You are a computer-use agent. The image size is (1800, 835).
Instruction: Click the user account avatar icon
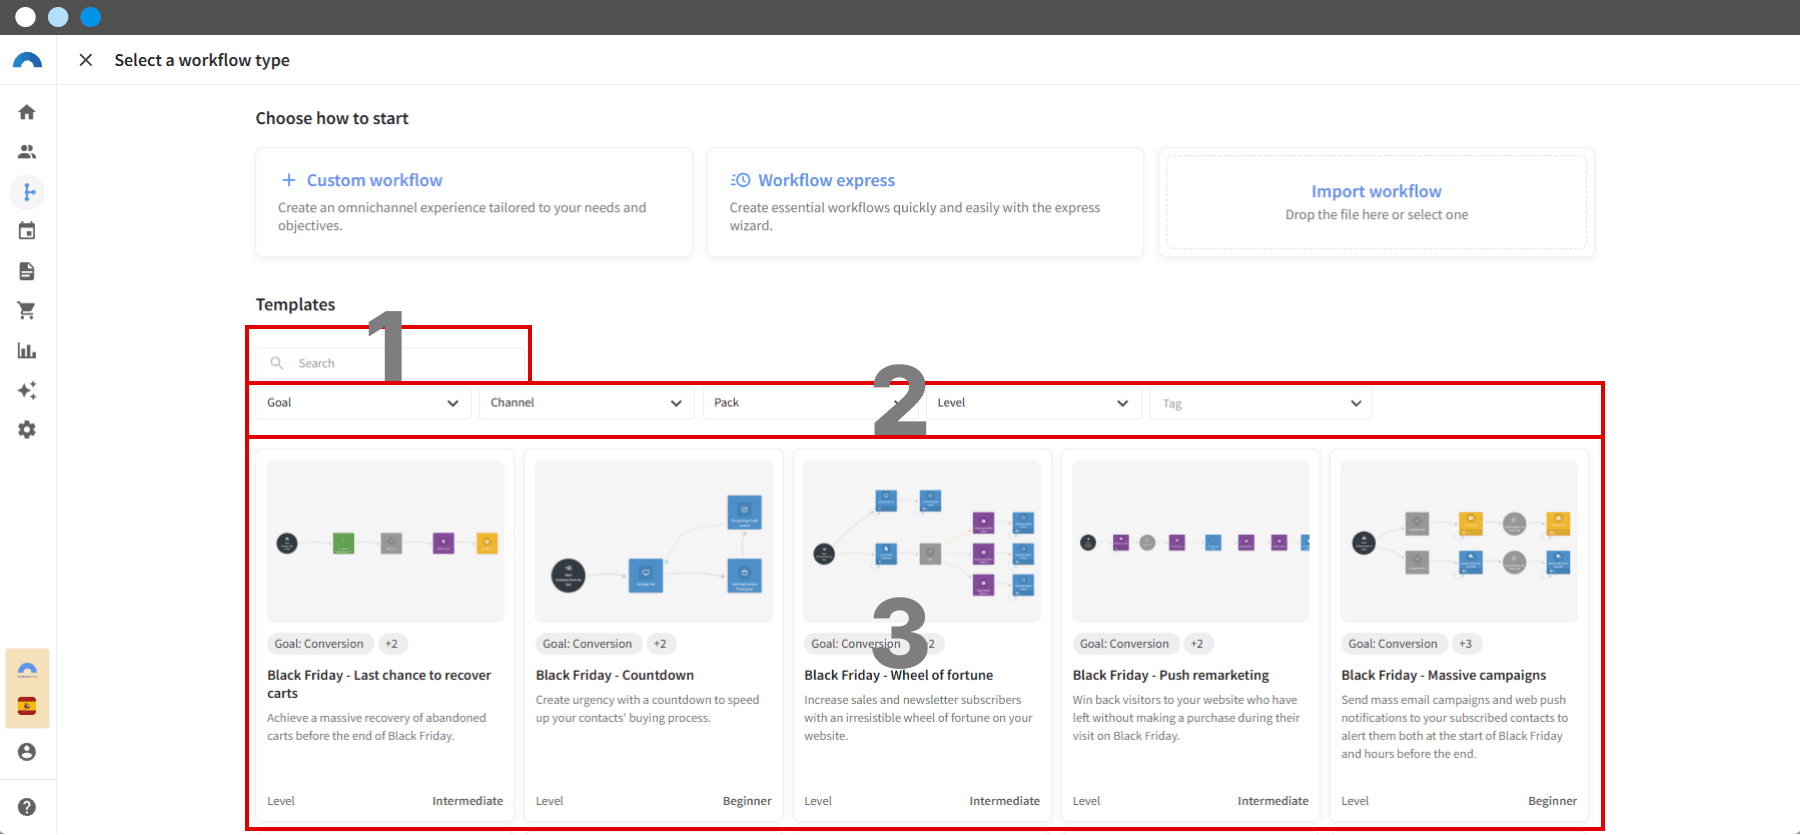(27, 752)
